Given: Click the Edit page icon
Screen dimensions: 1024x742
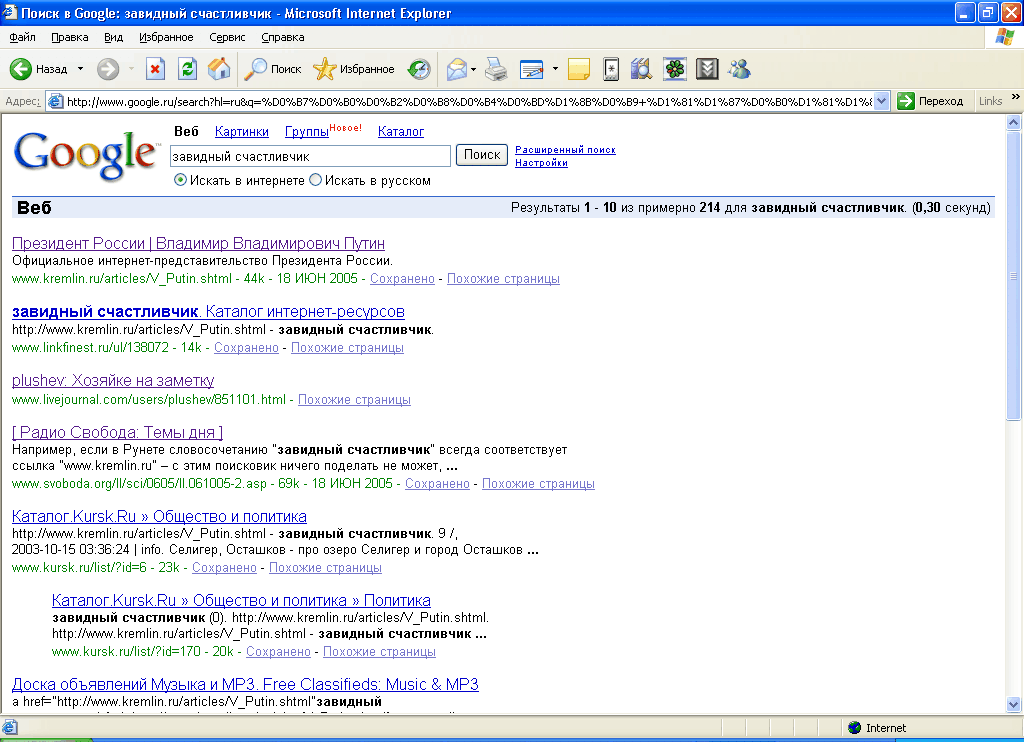Looking at the screenshot, I should pyautogui.click(x=532, y=69).
